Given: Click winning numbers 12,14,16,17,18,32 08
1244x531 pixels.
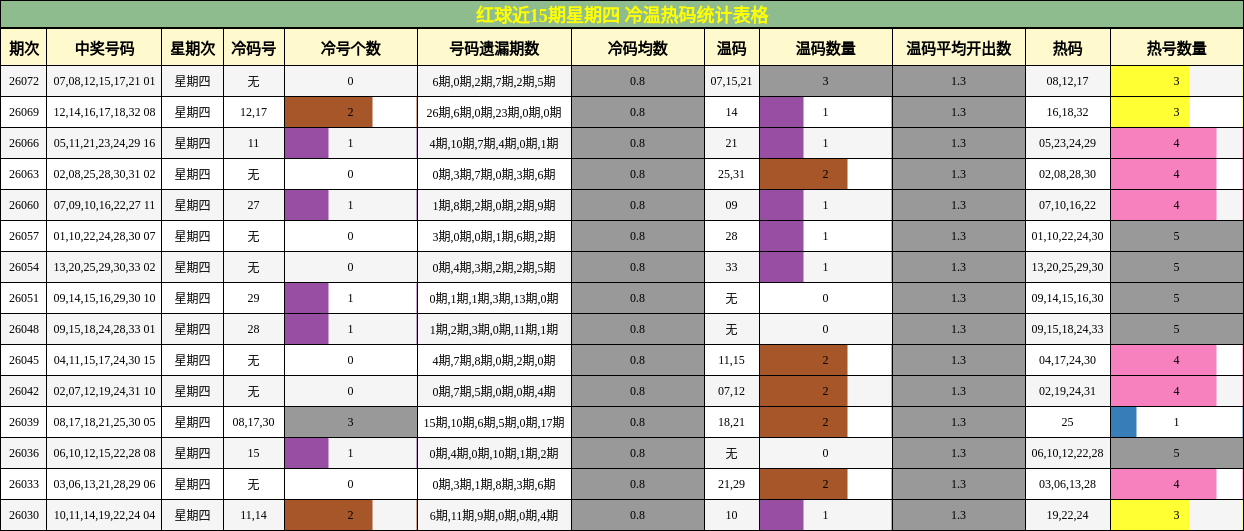Looking at the screenshot, I should click(x=105, y=112).
